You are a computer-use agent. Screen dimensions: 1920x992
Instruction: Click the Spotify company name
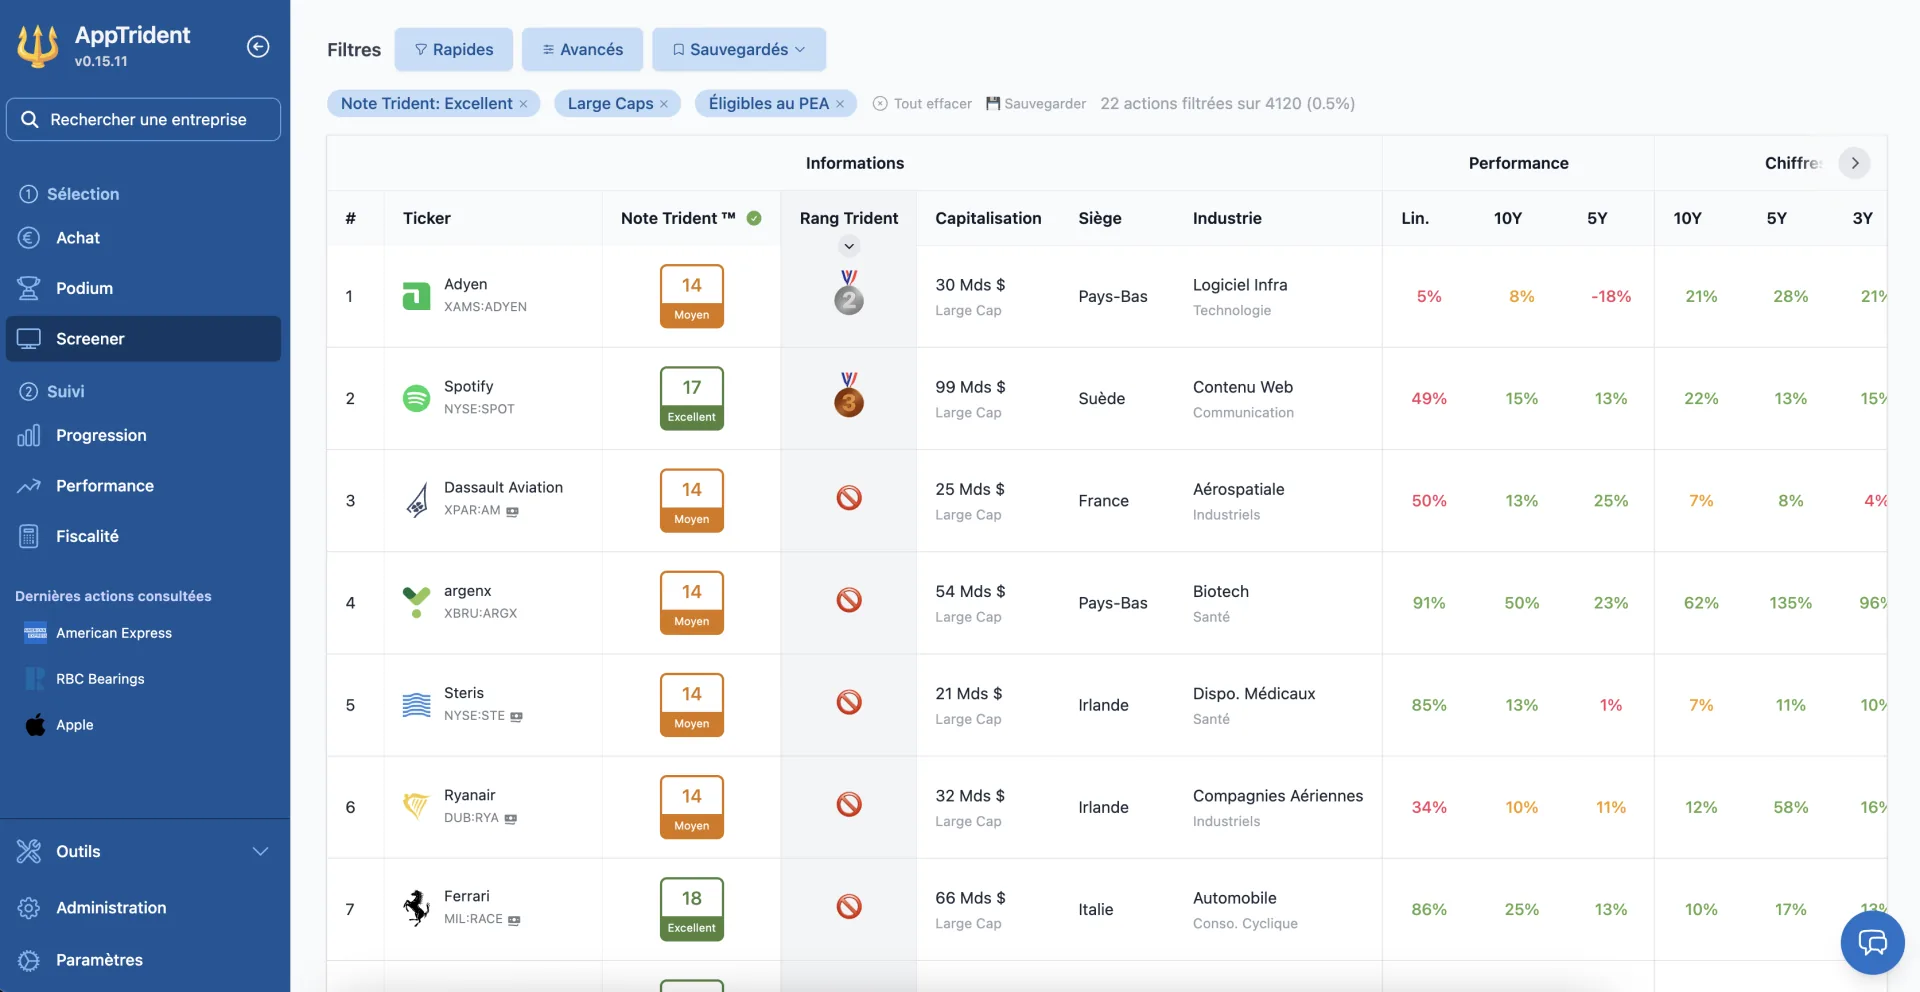click(469, 386)
